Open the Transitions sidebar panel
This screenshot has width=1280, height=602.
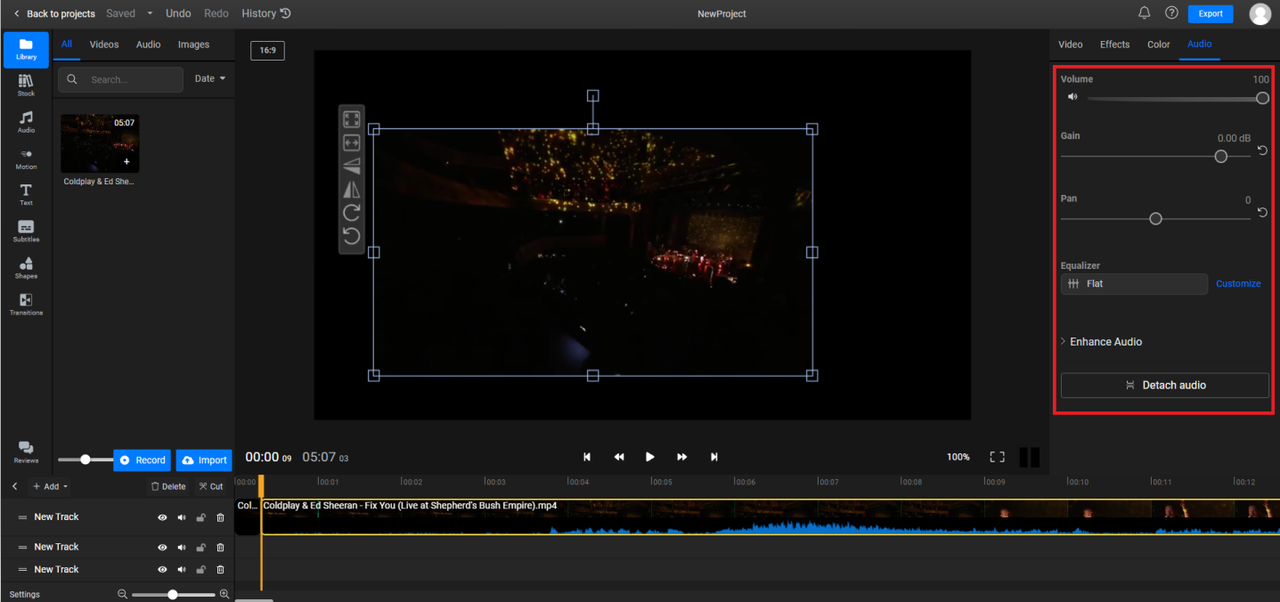26,304
